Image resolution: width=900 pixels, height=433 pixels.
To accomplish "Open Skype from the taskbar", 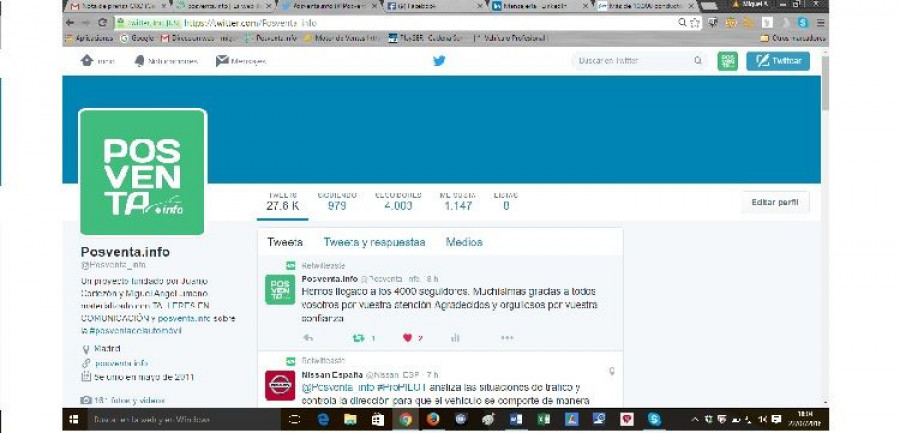I will coord(654,419).
